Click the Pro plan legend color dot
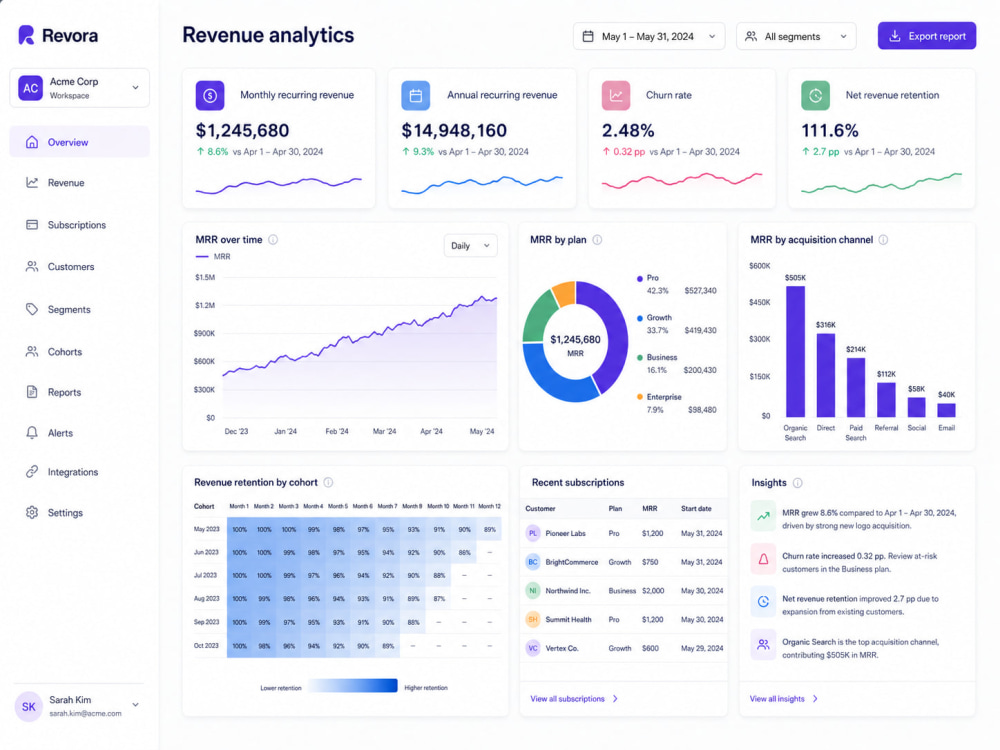1000x750 pixels. coord(640,279)
